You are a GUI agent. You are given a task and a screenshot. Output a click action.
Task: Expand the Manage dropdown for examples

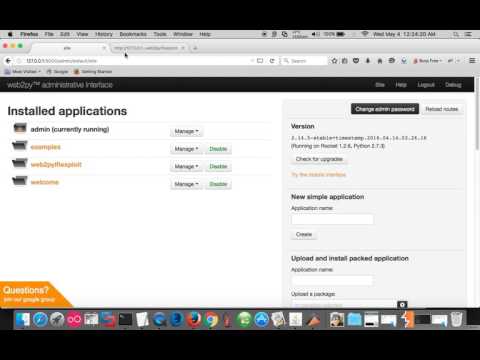[x=186, y=149]
